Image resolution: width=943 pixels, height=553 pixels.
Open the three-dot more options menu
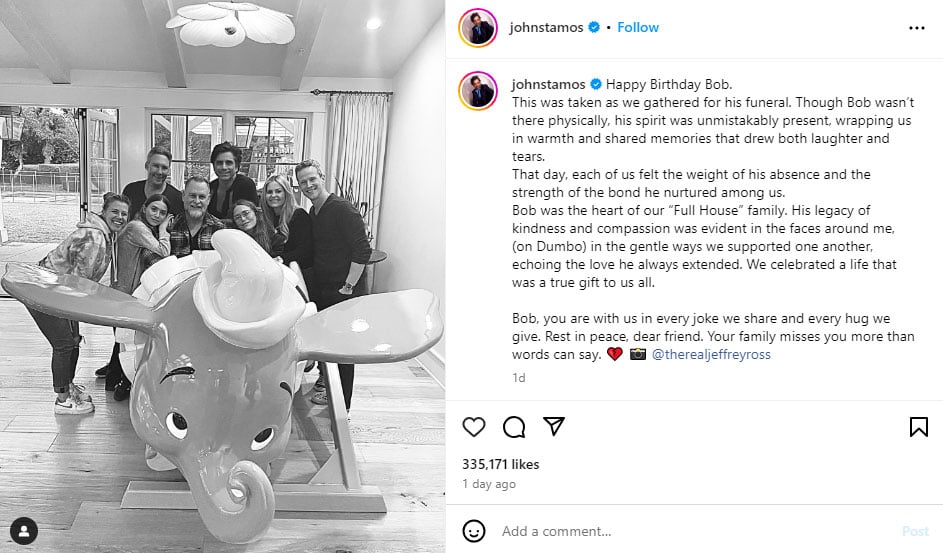tap(917, 28)
